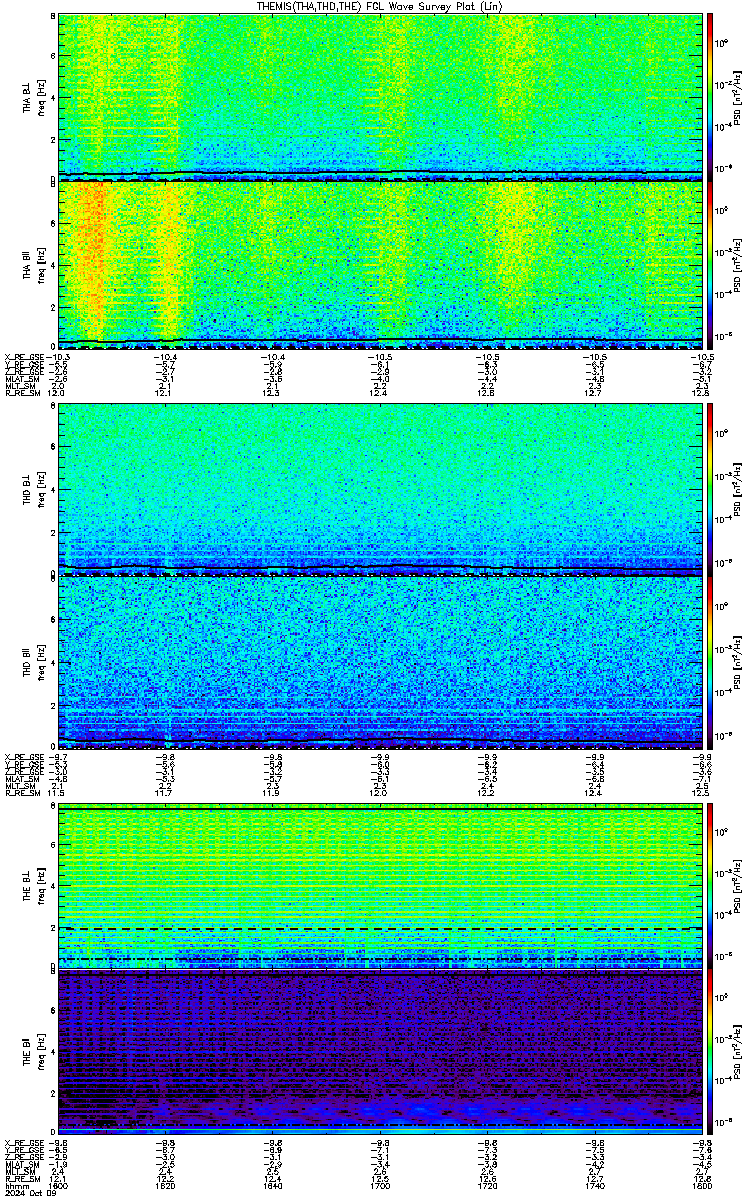
Task: Click the 1740 time tick label
Action: [x=593, y=1186]
